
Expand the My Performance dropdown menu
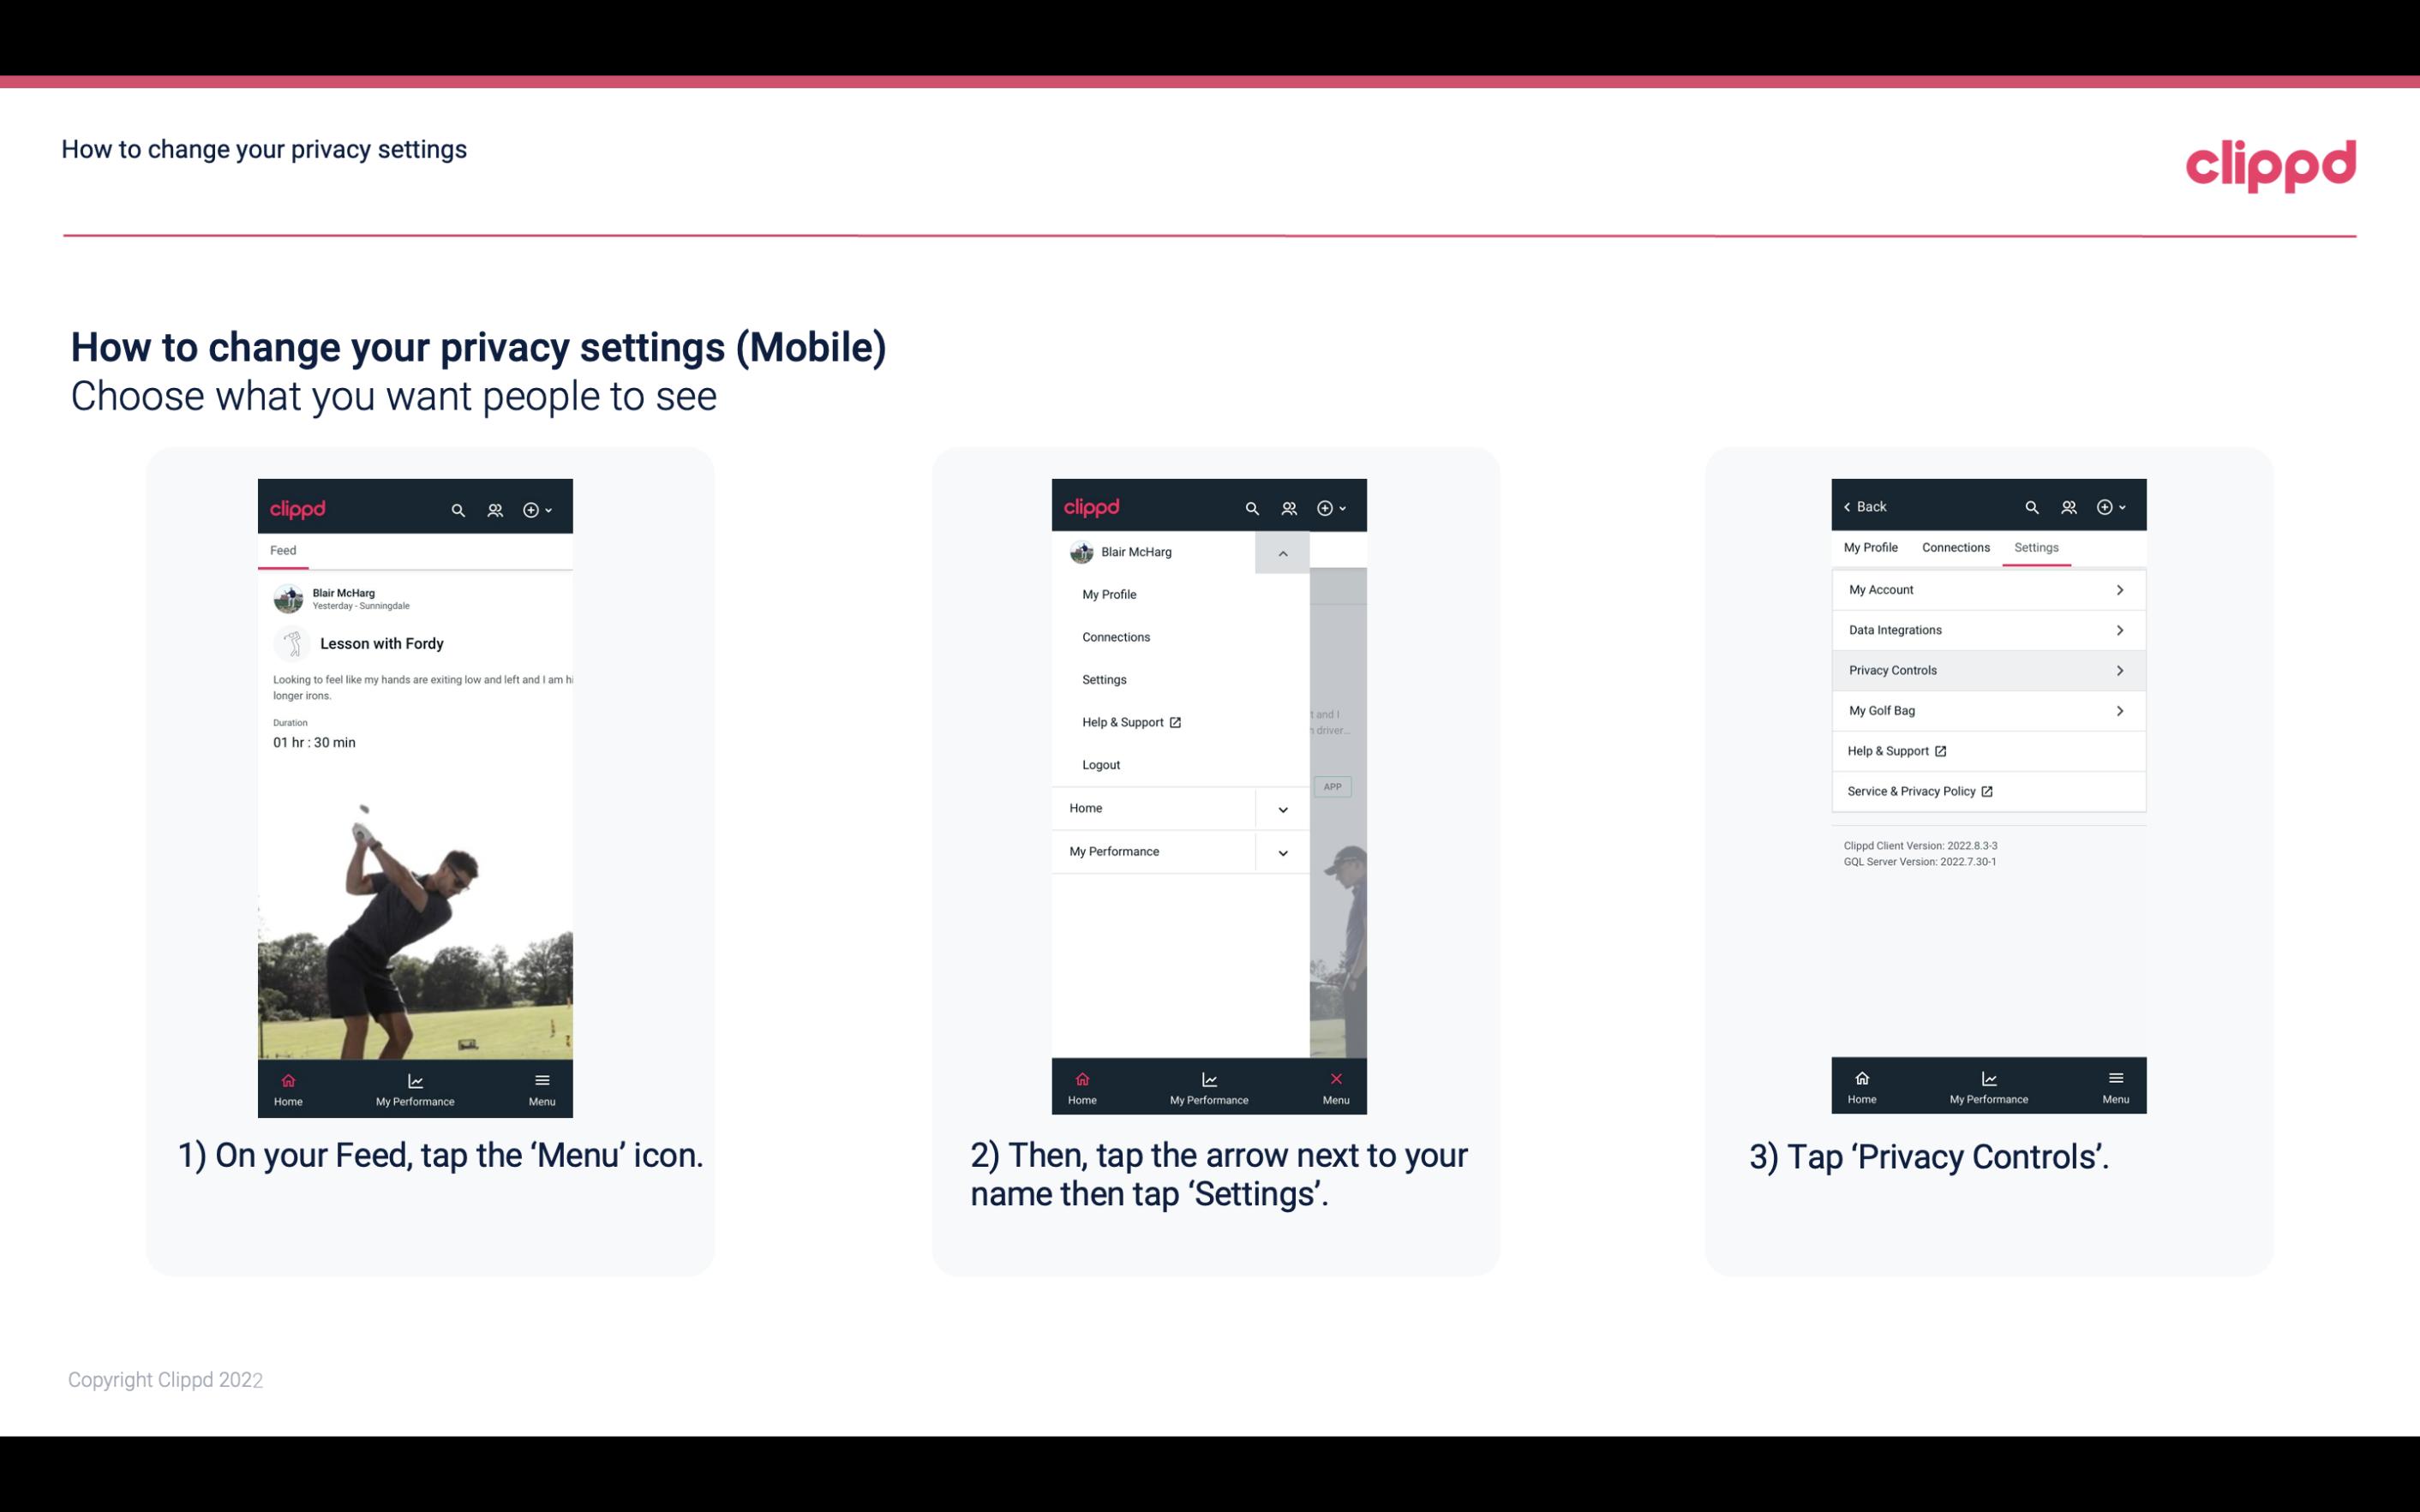click(x=1282, y=850)
